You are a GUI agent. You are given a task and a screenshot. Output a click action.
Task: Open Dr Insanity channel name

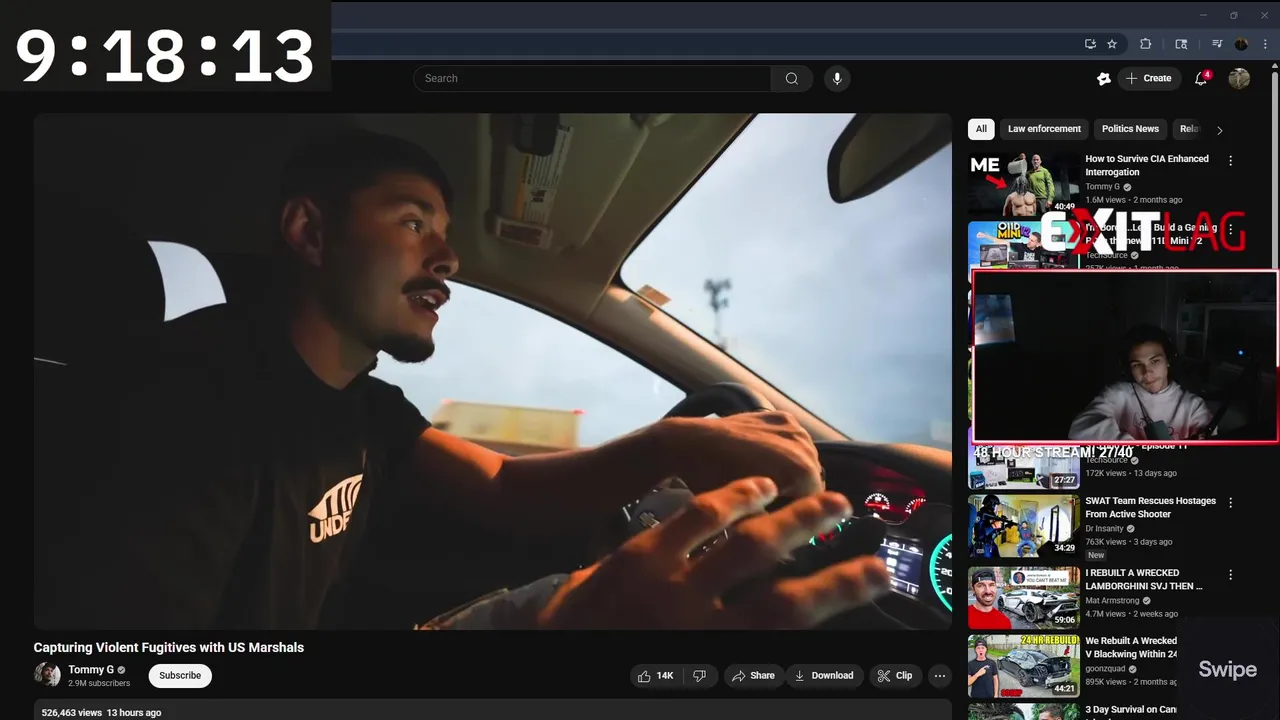[x=1104, y=529]
